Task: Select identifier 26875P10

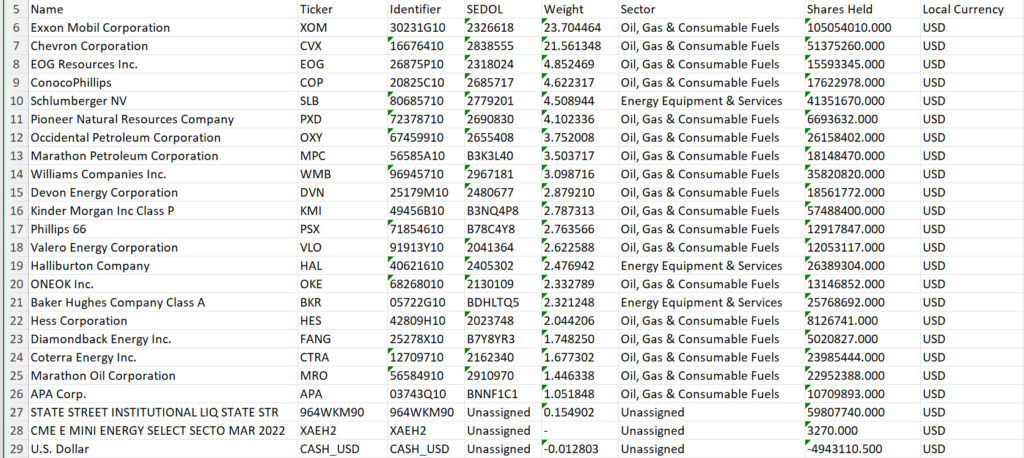Action: pos(425,65)
